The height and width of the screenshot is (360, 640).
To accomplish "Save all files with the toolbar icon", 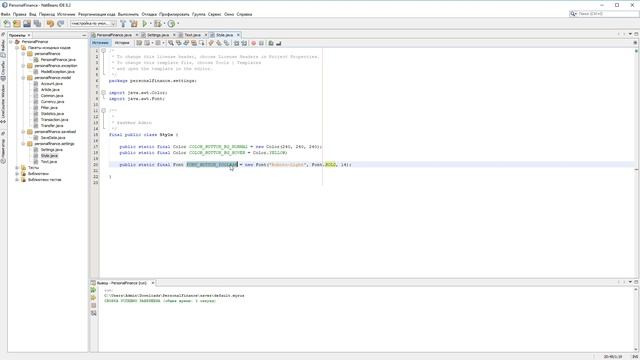I will click(38, 24).
